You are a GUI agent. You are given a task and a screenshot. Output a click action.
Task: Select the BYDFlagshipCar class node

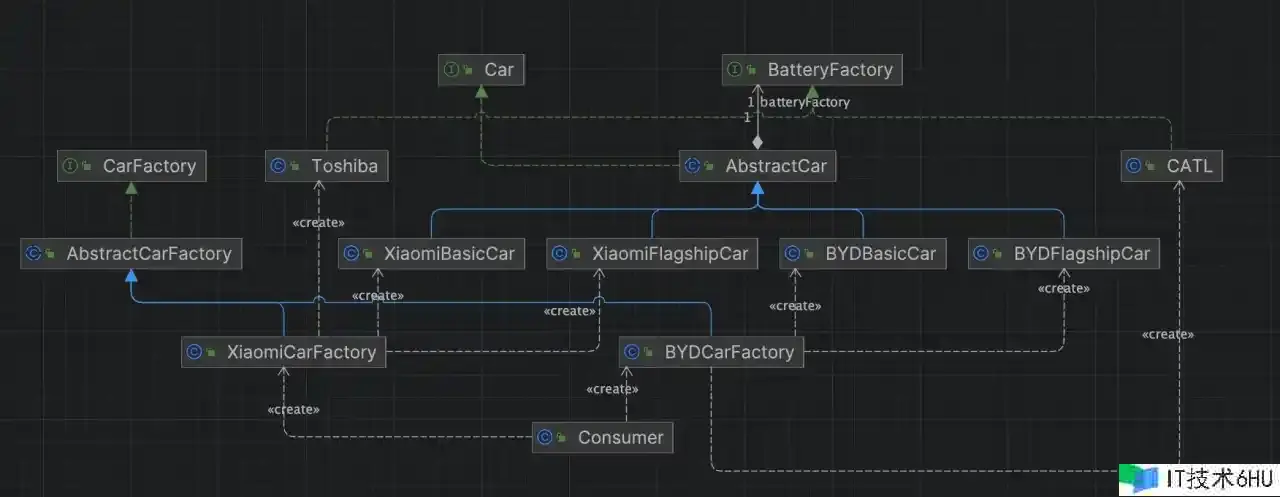[x=1064, y=254]
